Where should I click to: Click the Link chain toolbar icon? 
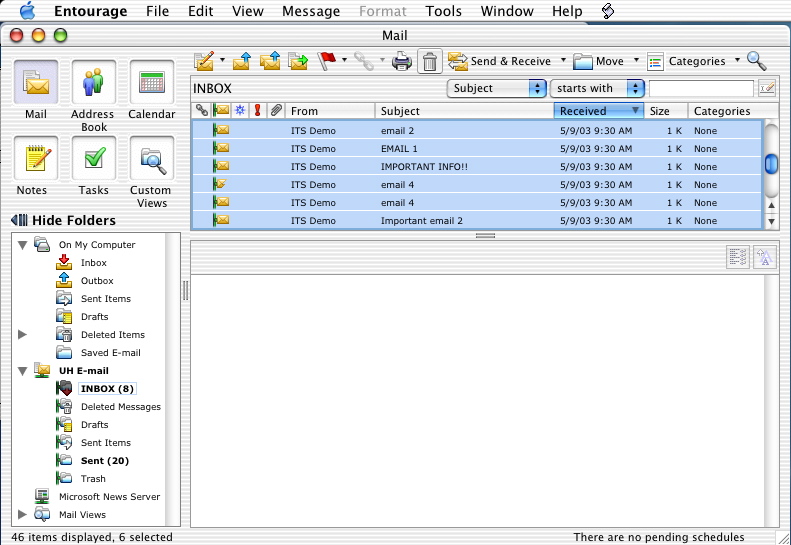point(364,61)
